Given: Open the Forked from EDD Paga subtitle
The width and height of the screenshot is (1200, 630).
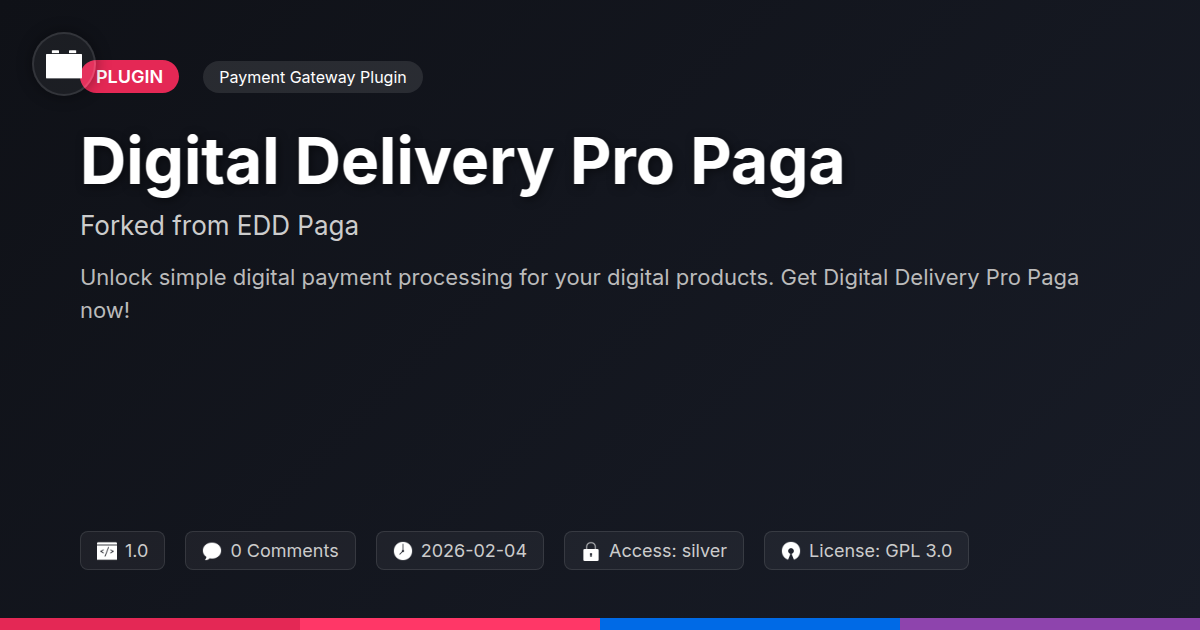Looking at the screenshot, I should 219,226.
